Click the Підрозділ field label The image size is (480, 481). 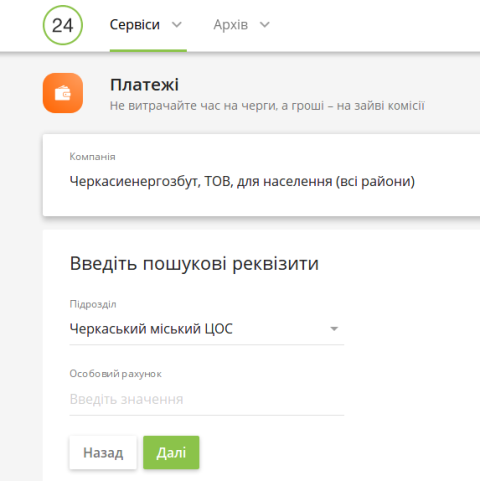pyautogui.click(x=93, y=304)
